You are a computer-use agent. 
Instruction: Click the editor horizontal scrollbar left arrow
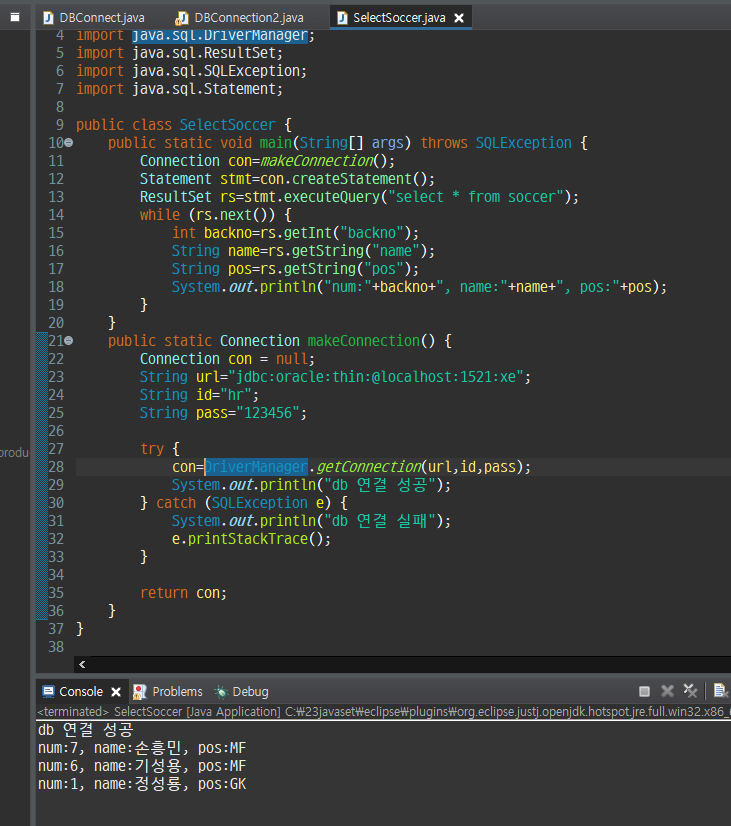click(82, 664)
